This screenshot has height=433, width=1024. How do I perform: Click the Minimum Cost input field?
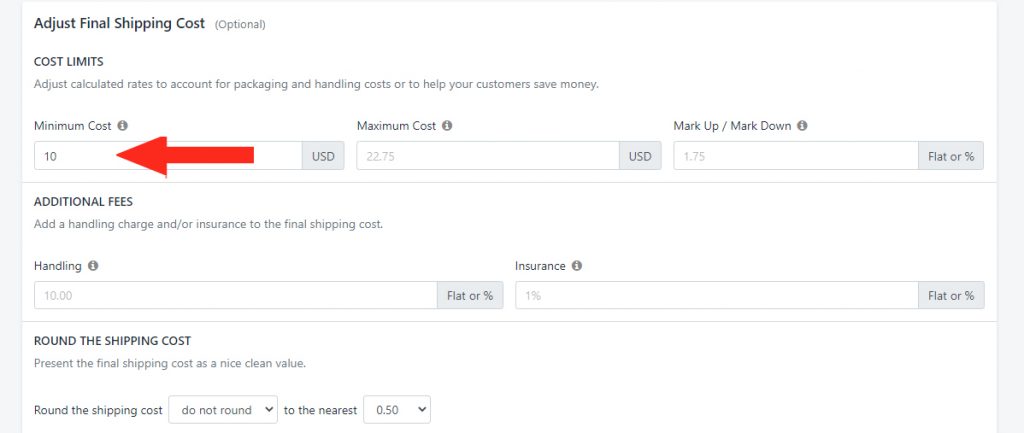[x=168, y=156]
